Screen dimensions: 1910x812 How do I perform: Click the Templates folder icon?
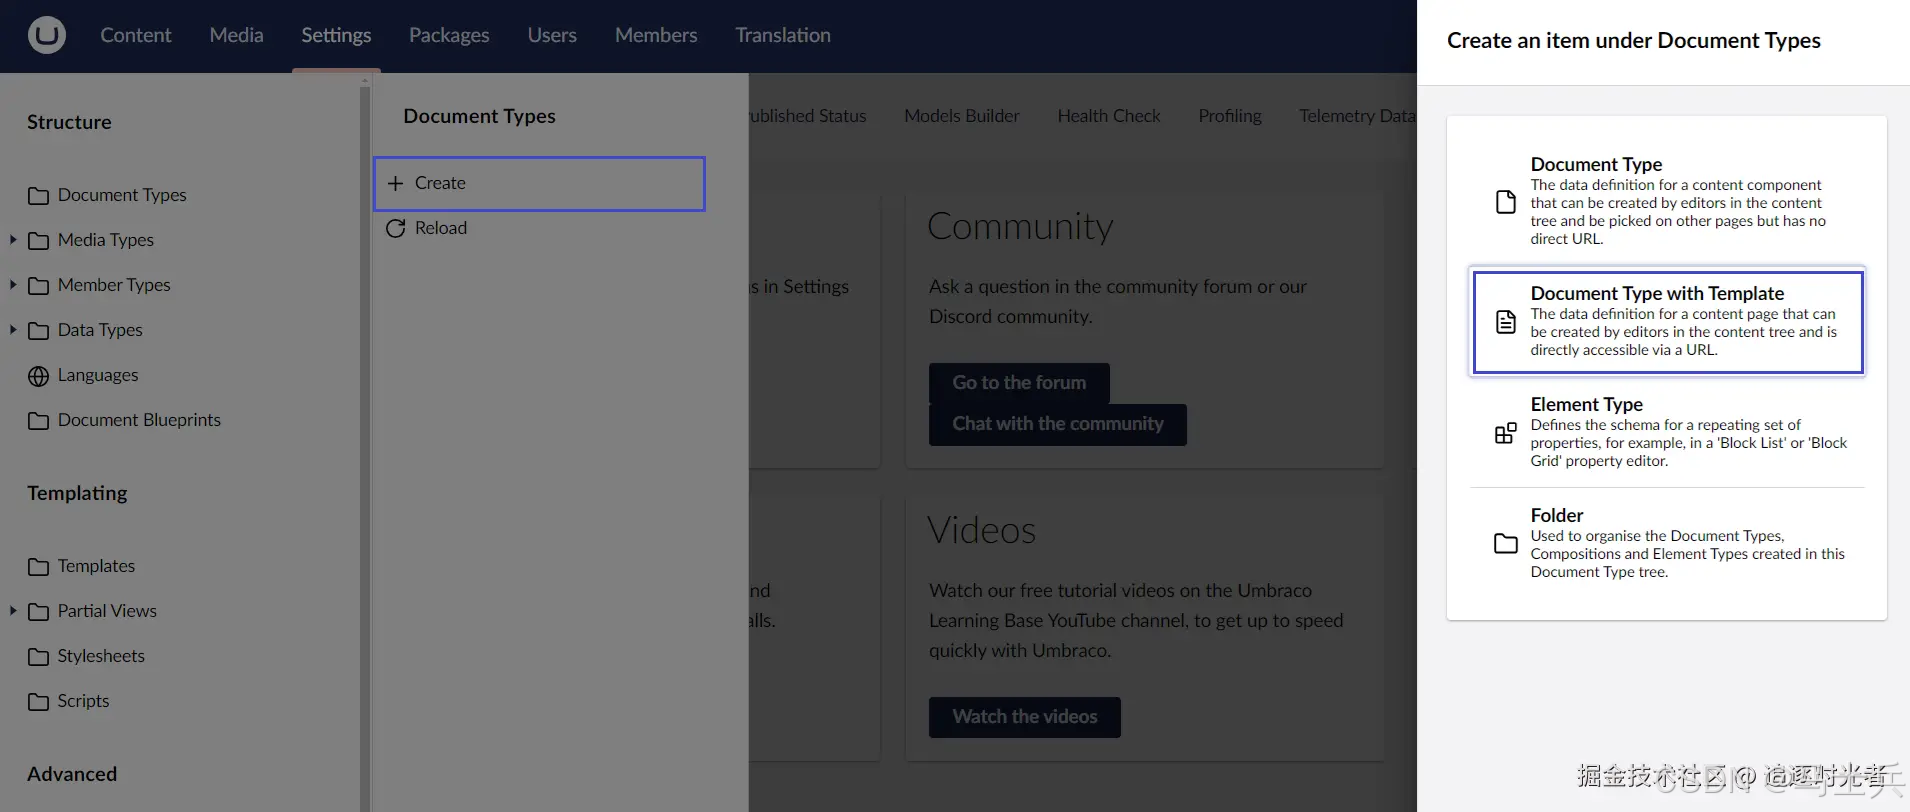[x=38, y=567]
